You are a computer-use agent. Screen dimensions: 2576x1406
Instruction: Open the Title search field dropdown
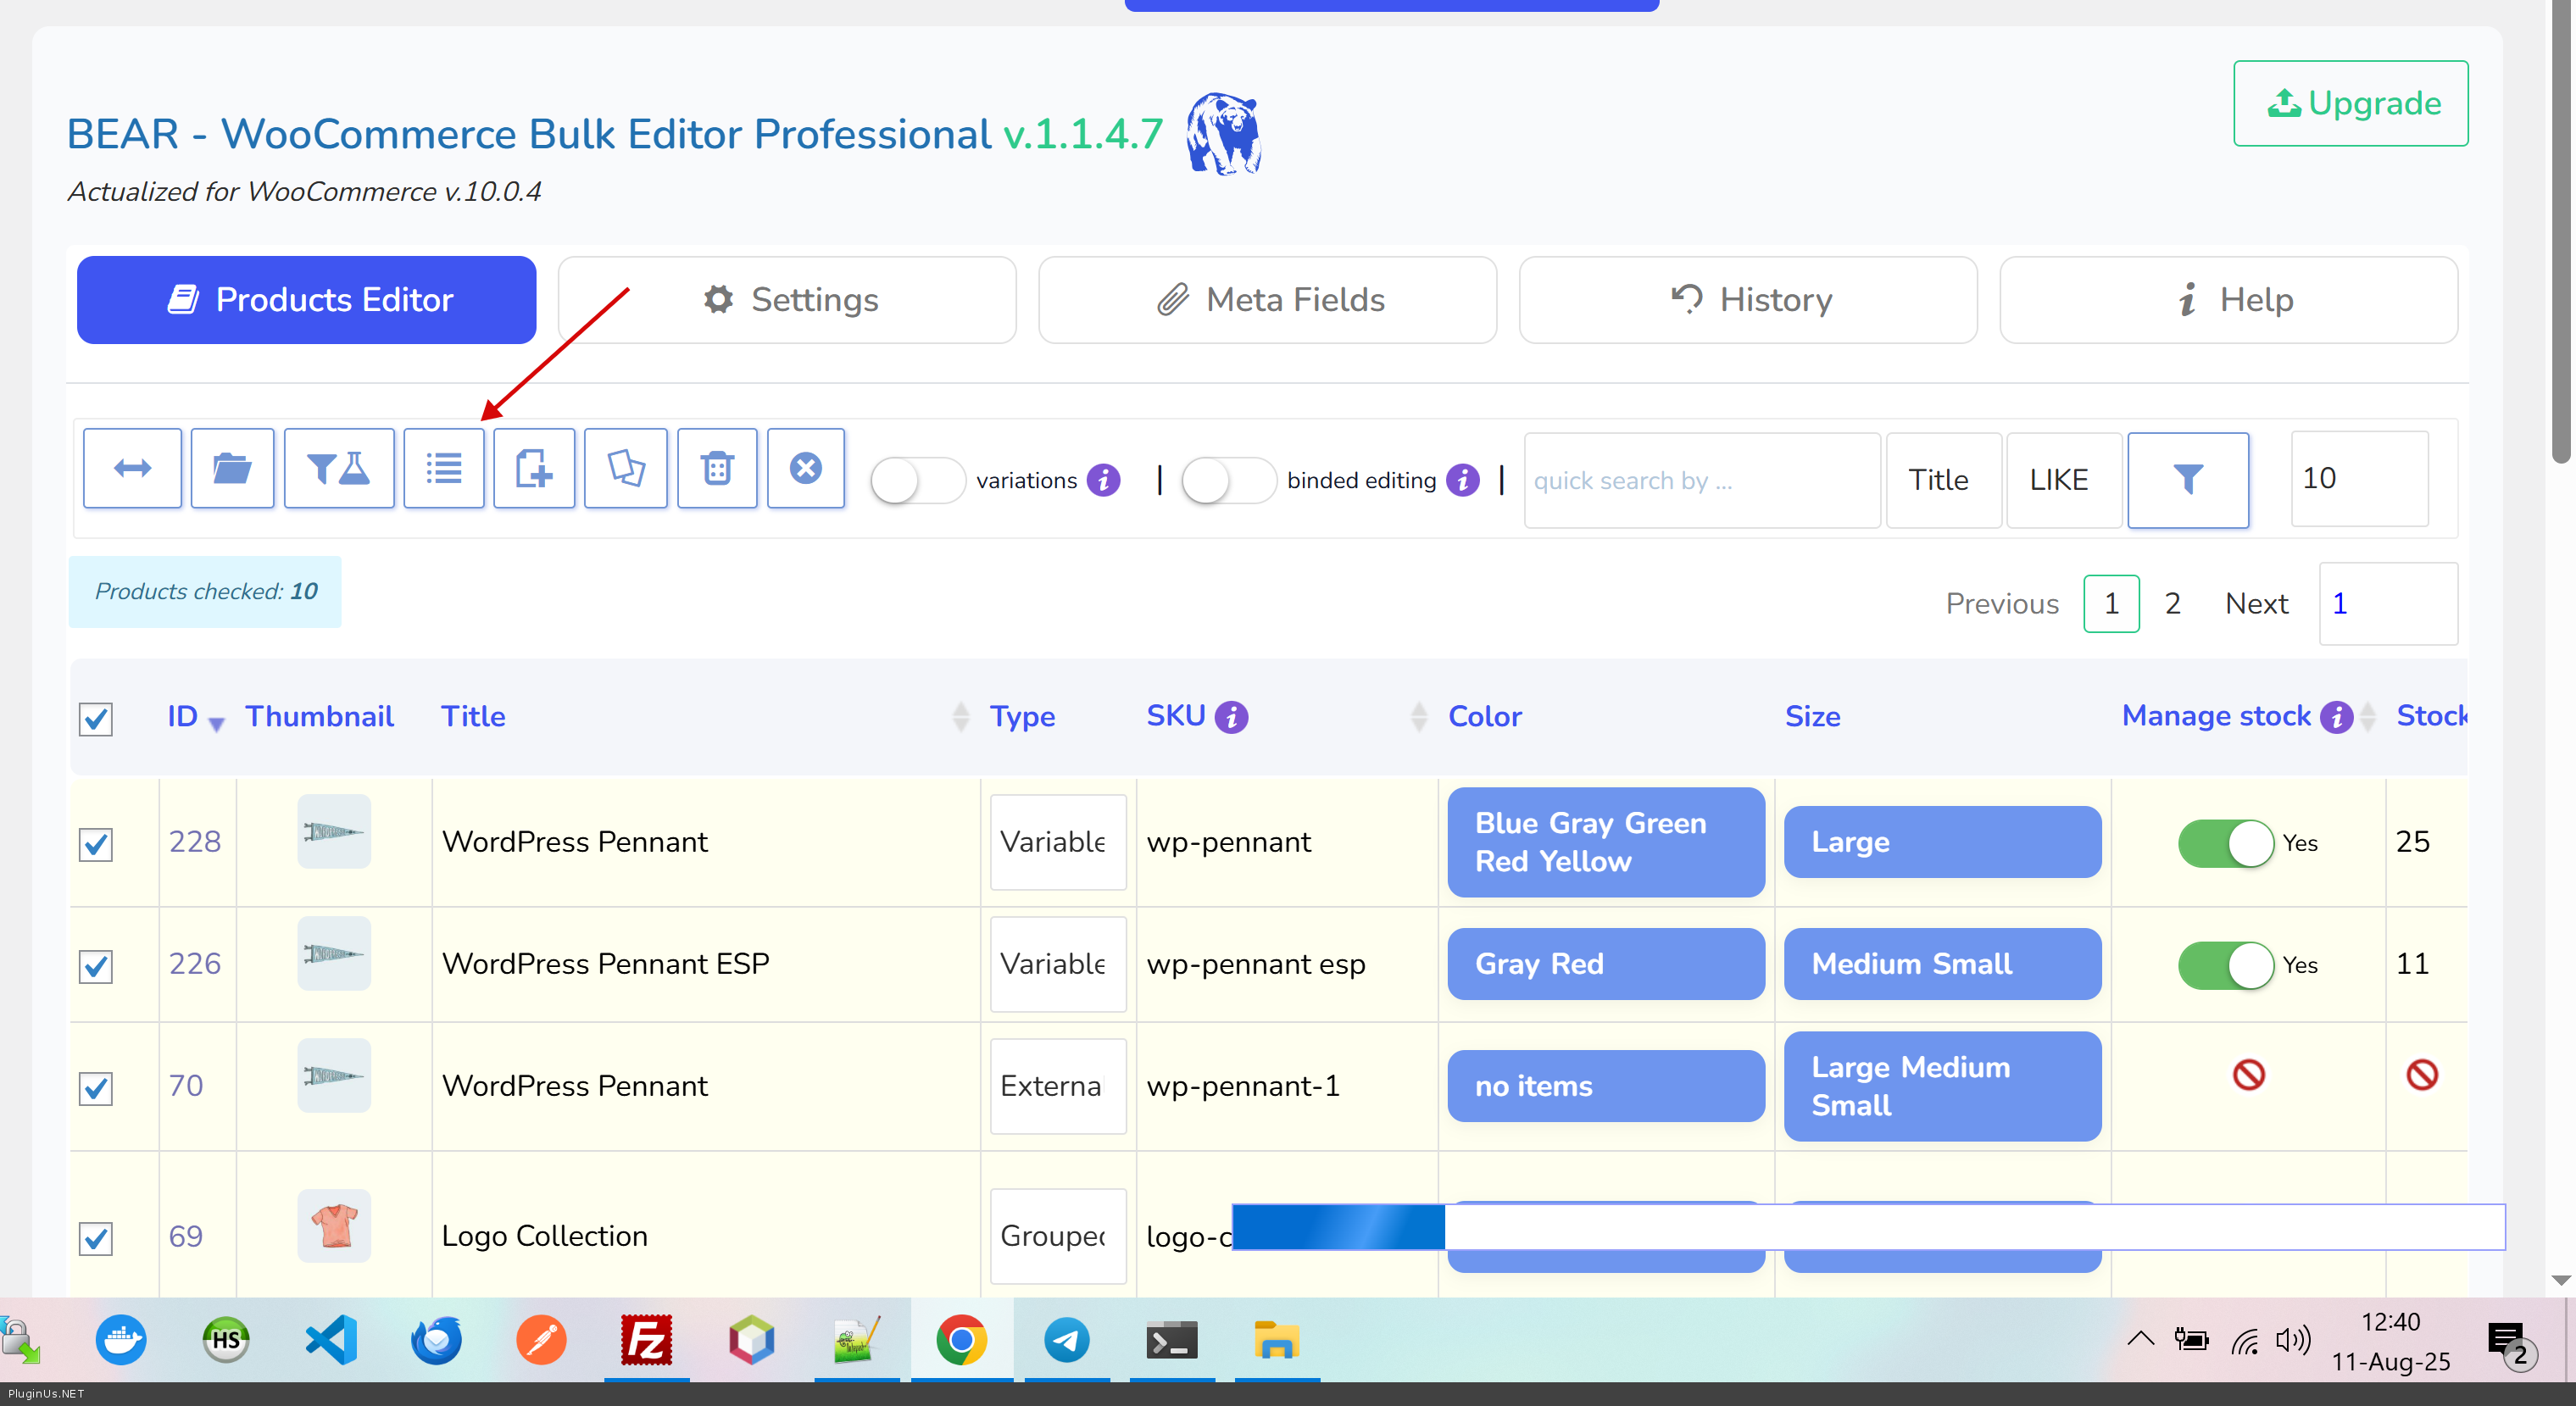[1942, 480]
